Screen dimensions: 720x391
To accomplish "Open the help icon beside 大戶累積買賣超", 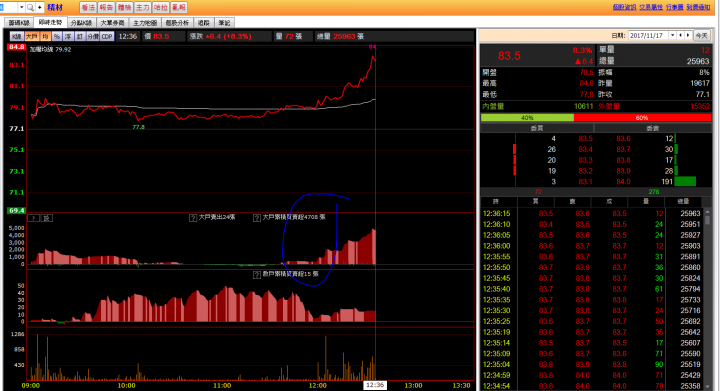I will tap(257, 218).
